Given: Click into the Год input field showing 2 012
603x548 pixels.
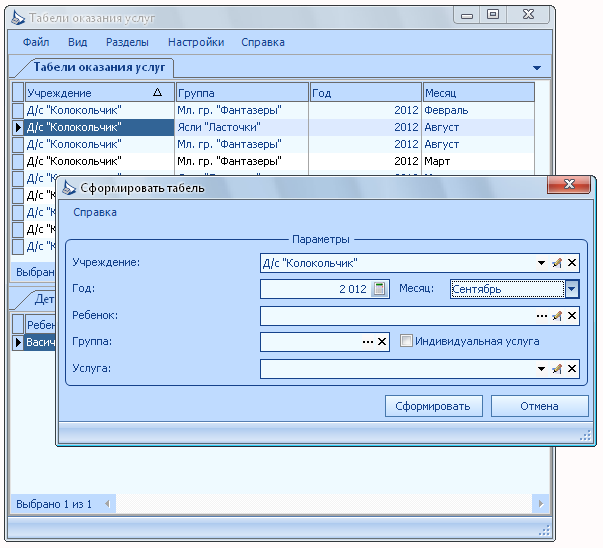Looking at the screenshot, I should coord(315,289).
